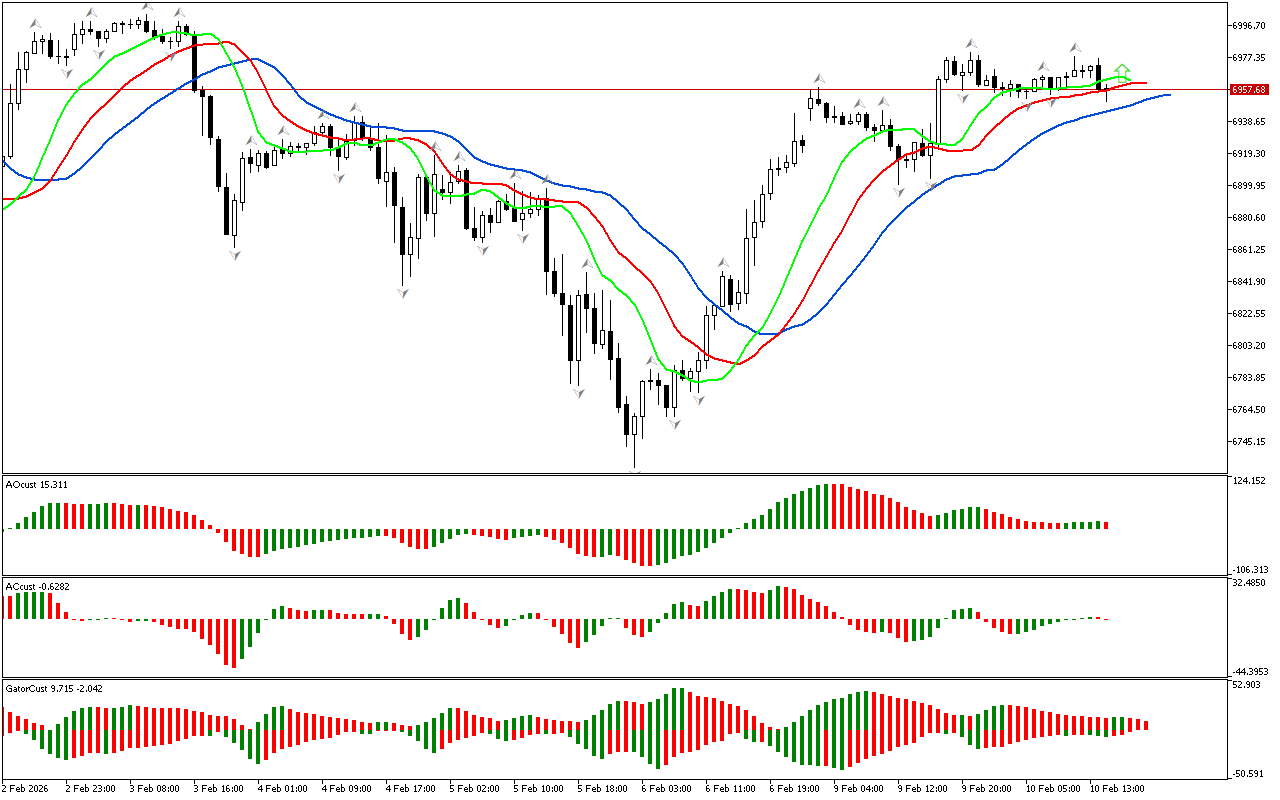Click the down fractal below the 3 Feb 16:00 low
This screenshot has height=800, width=1280.
[x=235, y=255]
